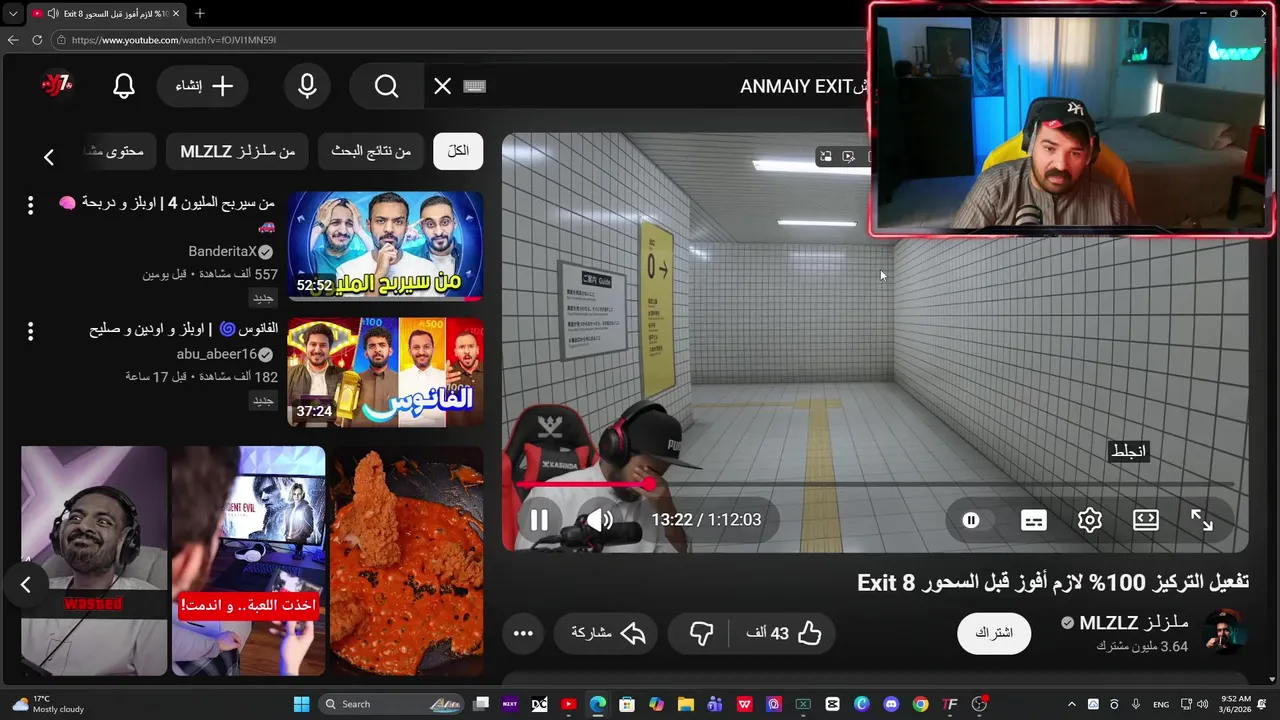Pause the video playback
The image size is (1280, 720).
(539, 520)
